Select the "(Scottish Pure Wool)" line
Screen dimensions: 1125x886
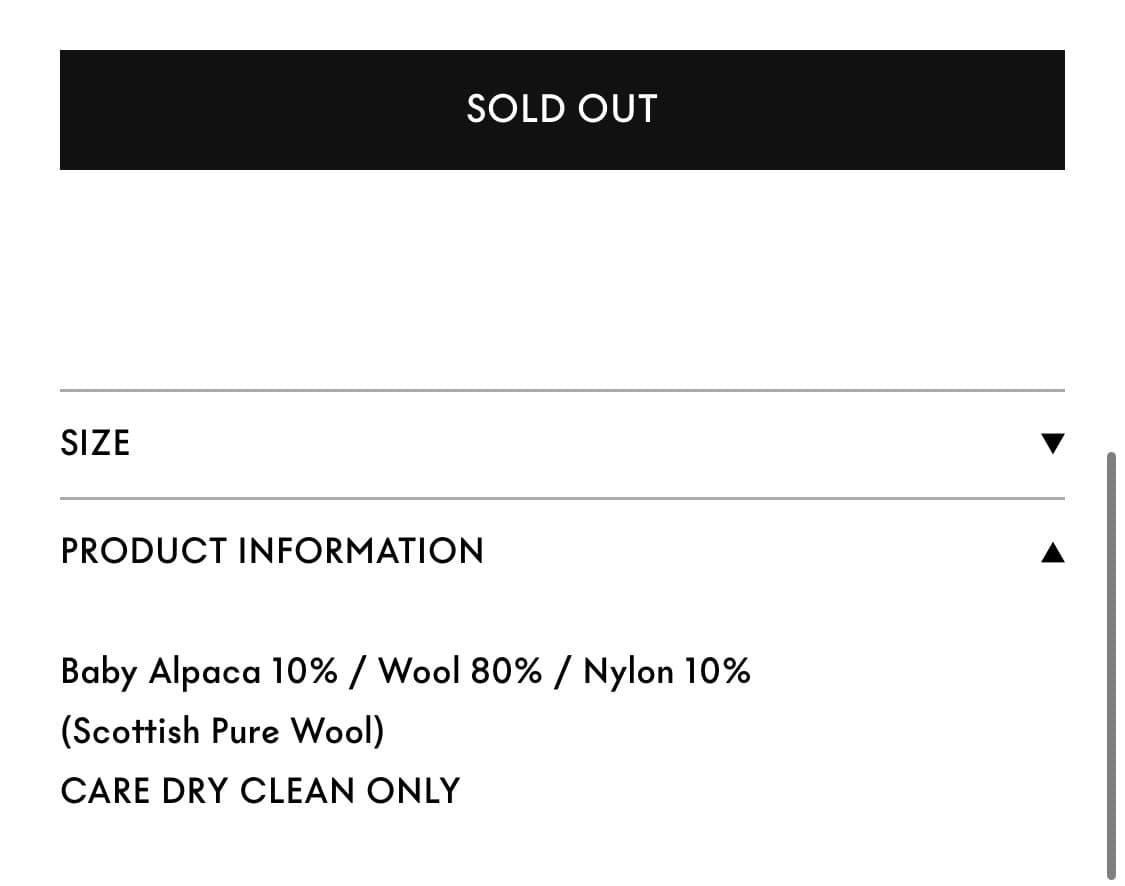pyautogui.click(x=222, y=731)
